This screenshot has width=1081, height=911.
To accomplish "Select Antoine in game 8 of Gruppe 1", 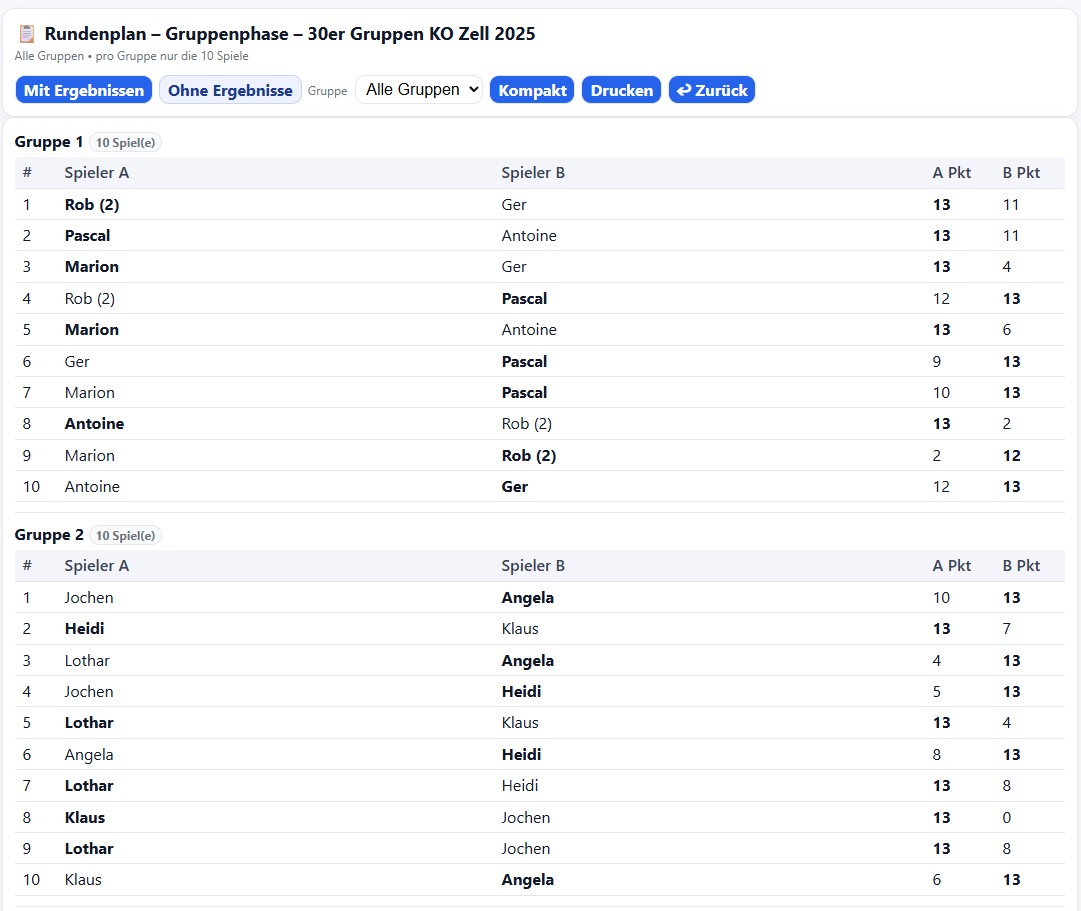I will 94,424.
